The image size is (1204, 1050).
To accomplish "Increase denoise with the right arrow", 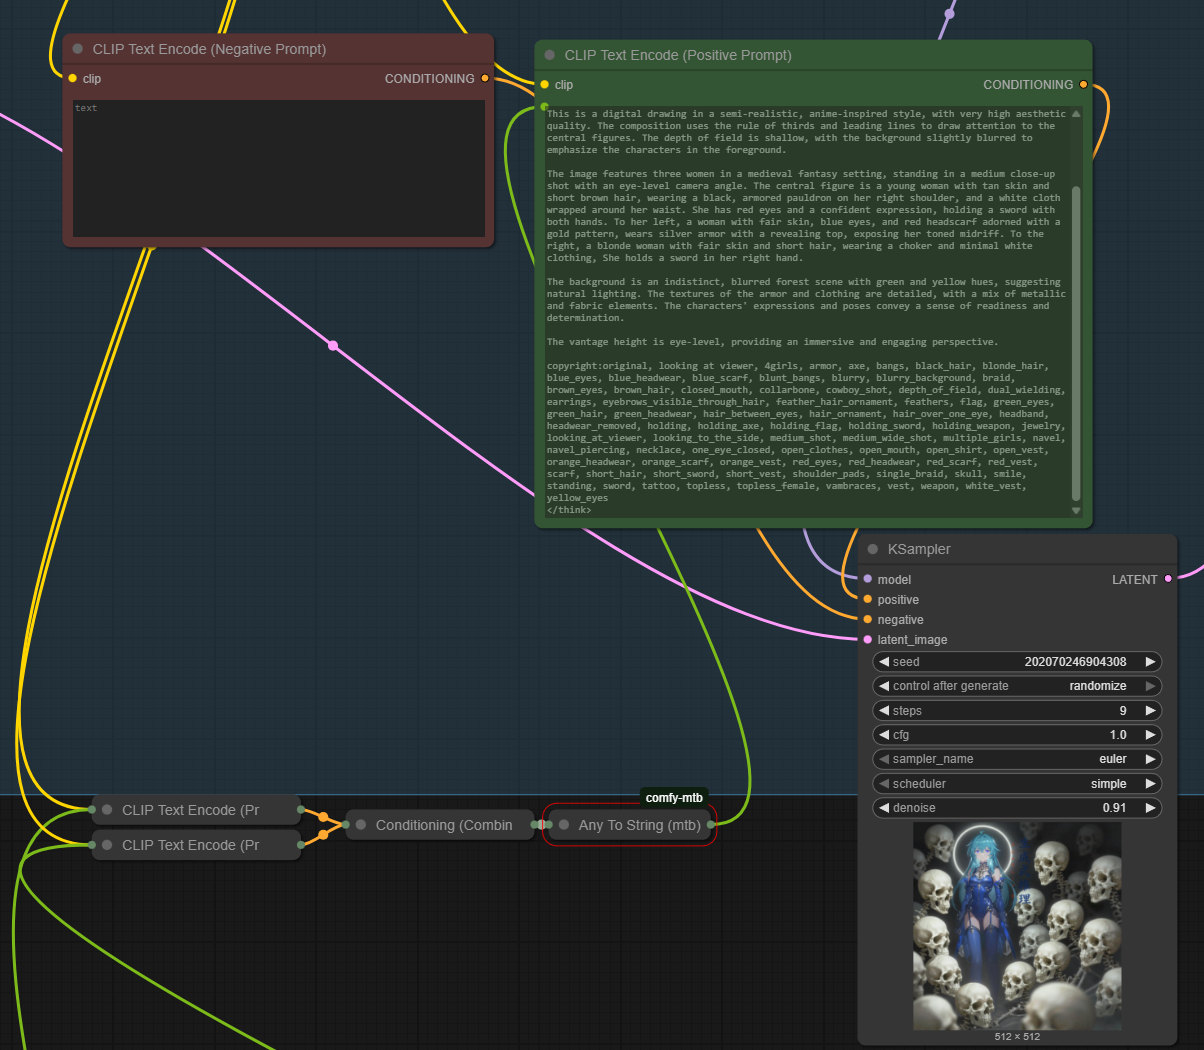I will point(1150,808).
